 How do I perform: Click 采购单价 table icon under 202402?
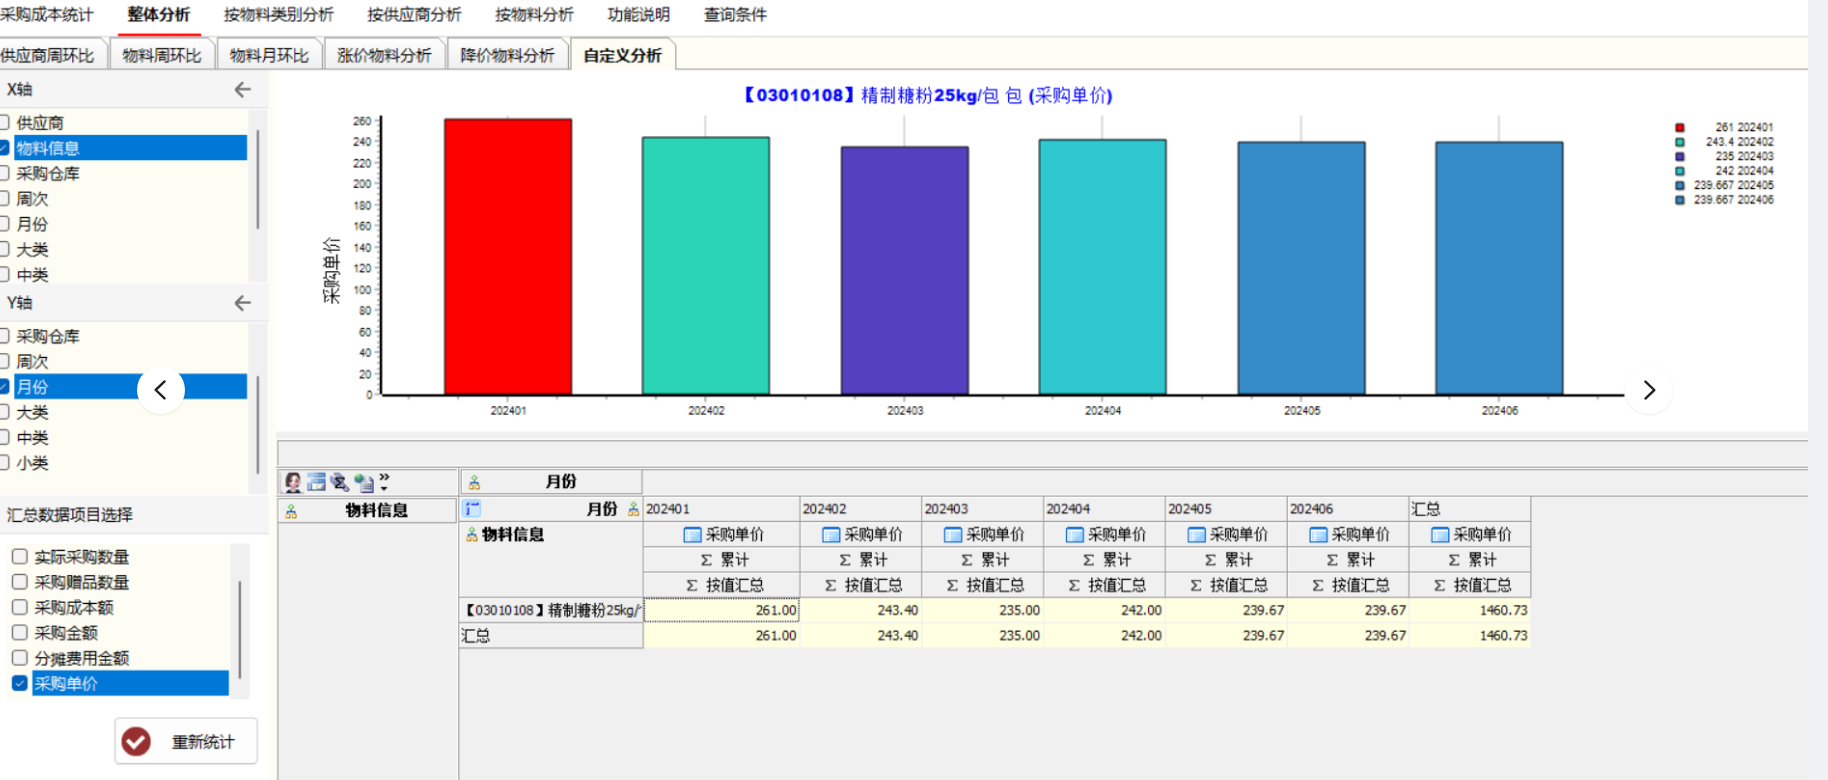coord(831,535)
